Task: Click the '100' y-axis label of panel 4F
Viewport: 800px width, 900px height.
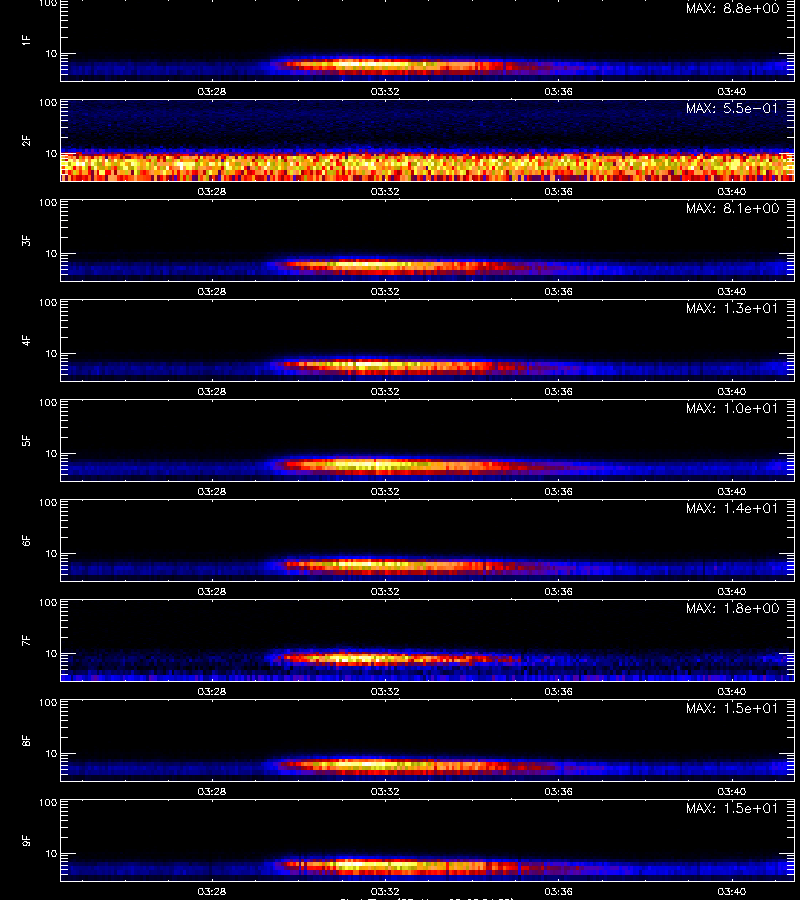Action: pos(48,302)
